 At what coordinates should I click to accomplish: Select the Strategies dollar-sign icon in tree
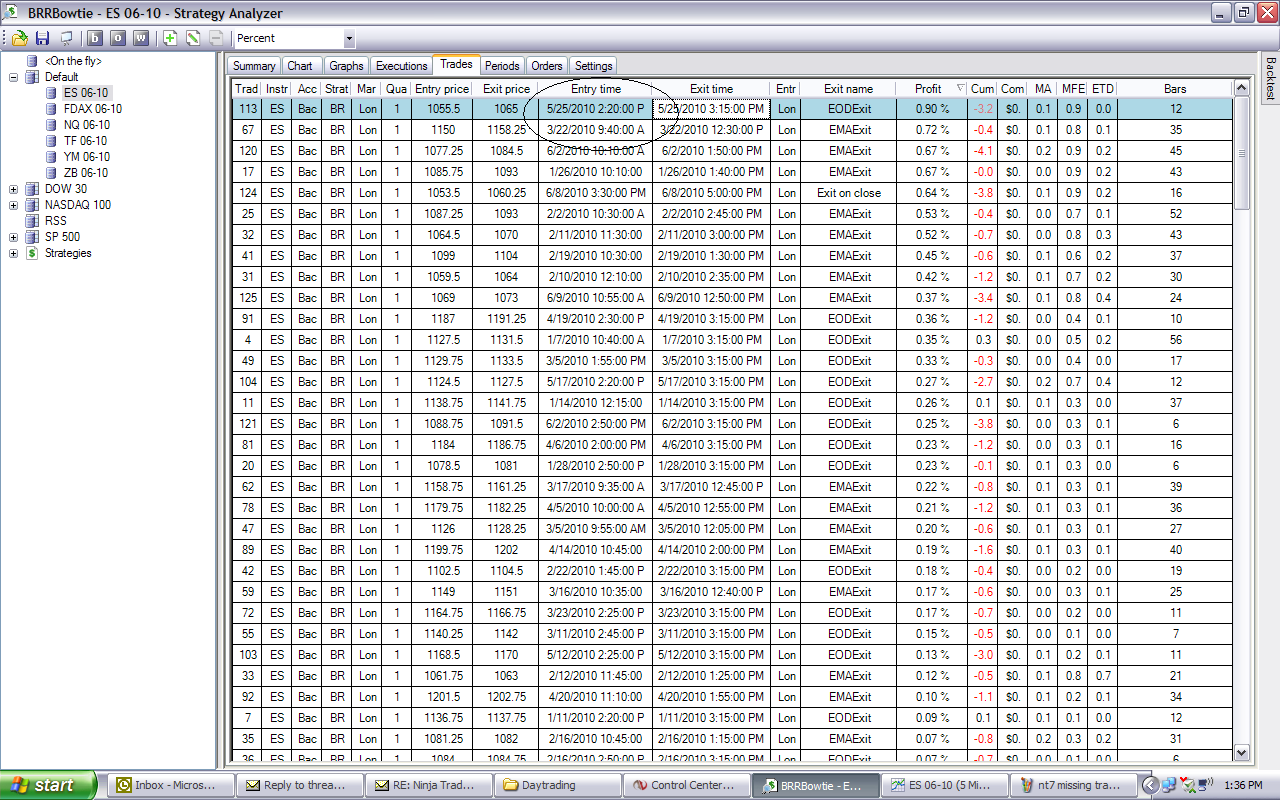(x=32, y=253)
